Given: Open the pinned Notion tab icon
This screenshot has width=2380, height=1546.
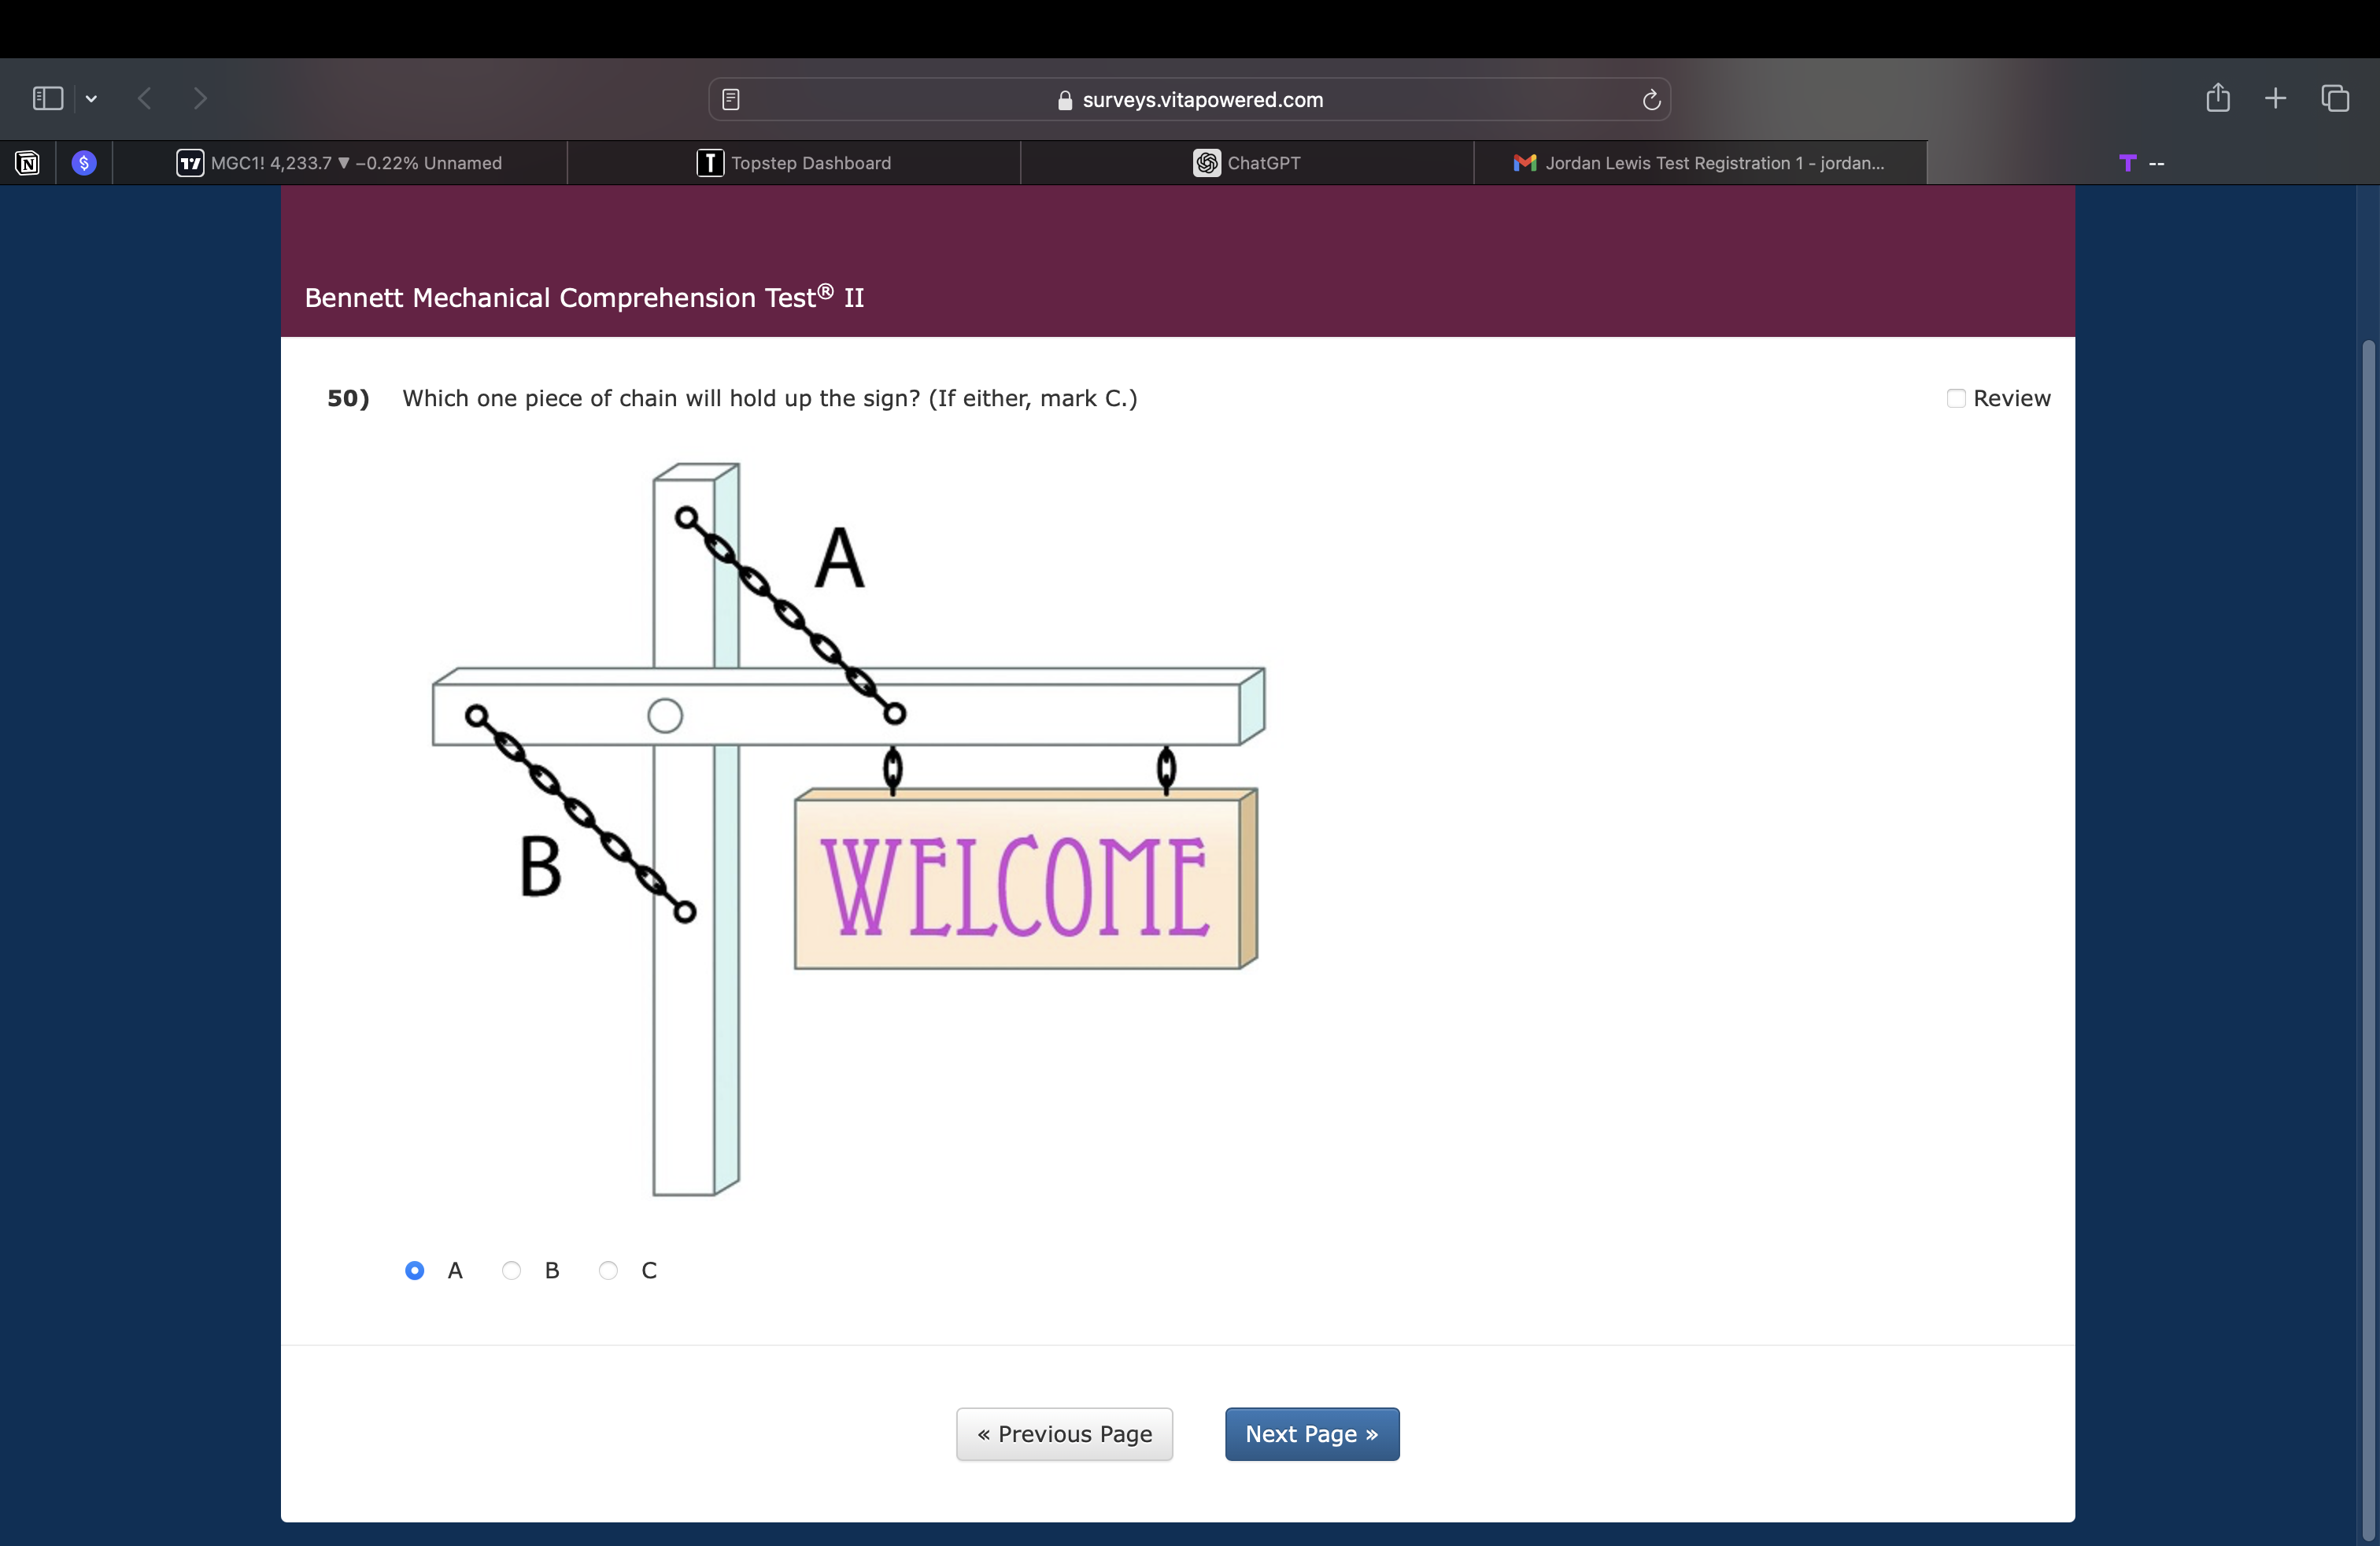Looking at the screenshot, I should (x=28, y=163).
